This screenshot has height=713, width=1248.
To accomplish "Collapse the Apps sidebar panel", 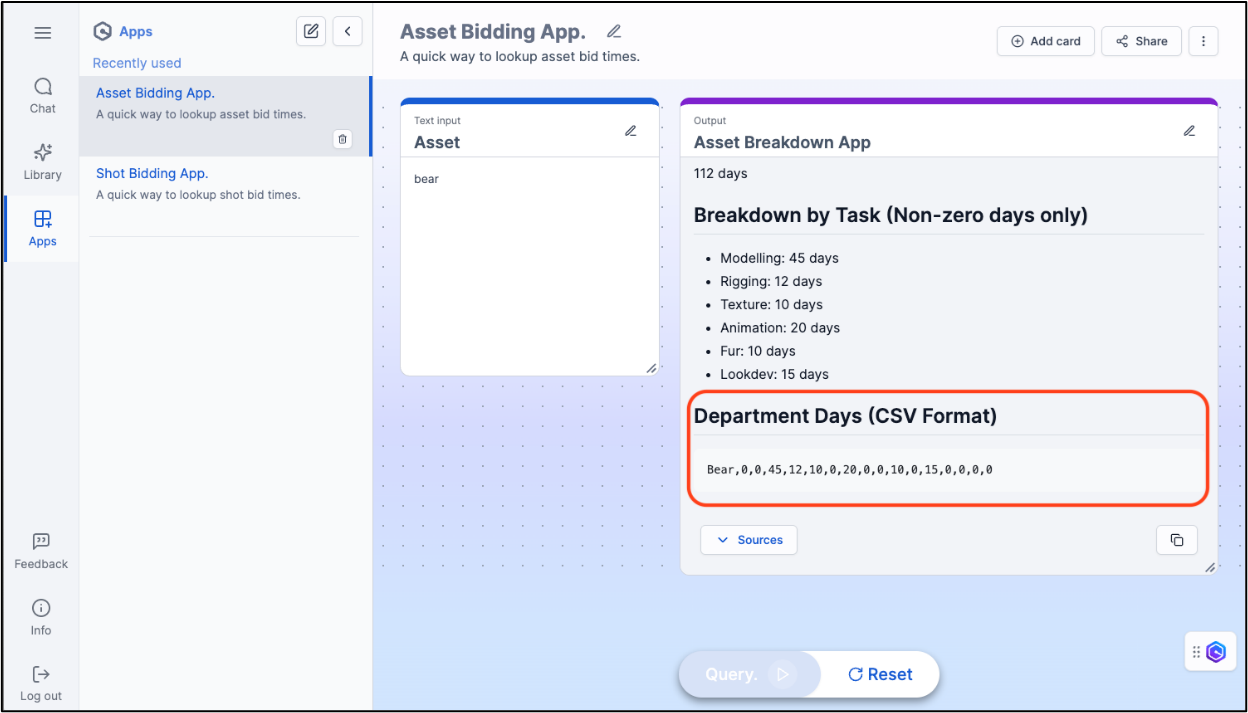I will [347, 32].
